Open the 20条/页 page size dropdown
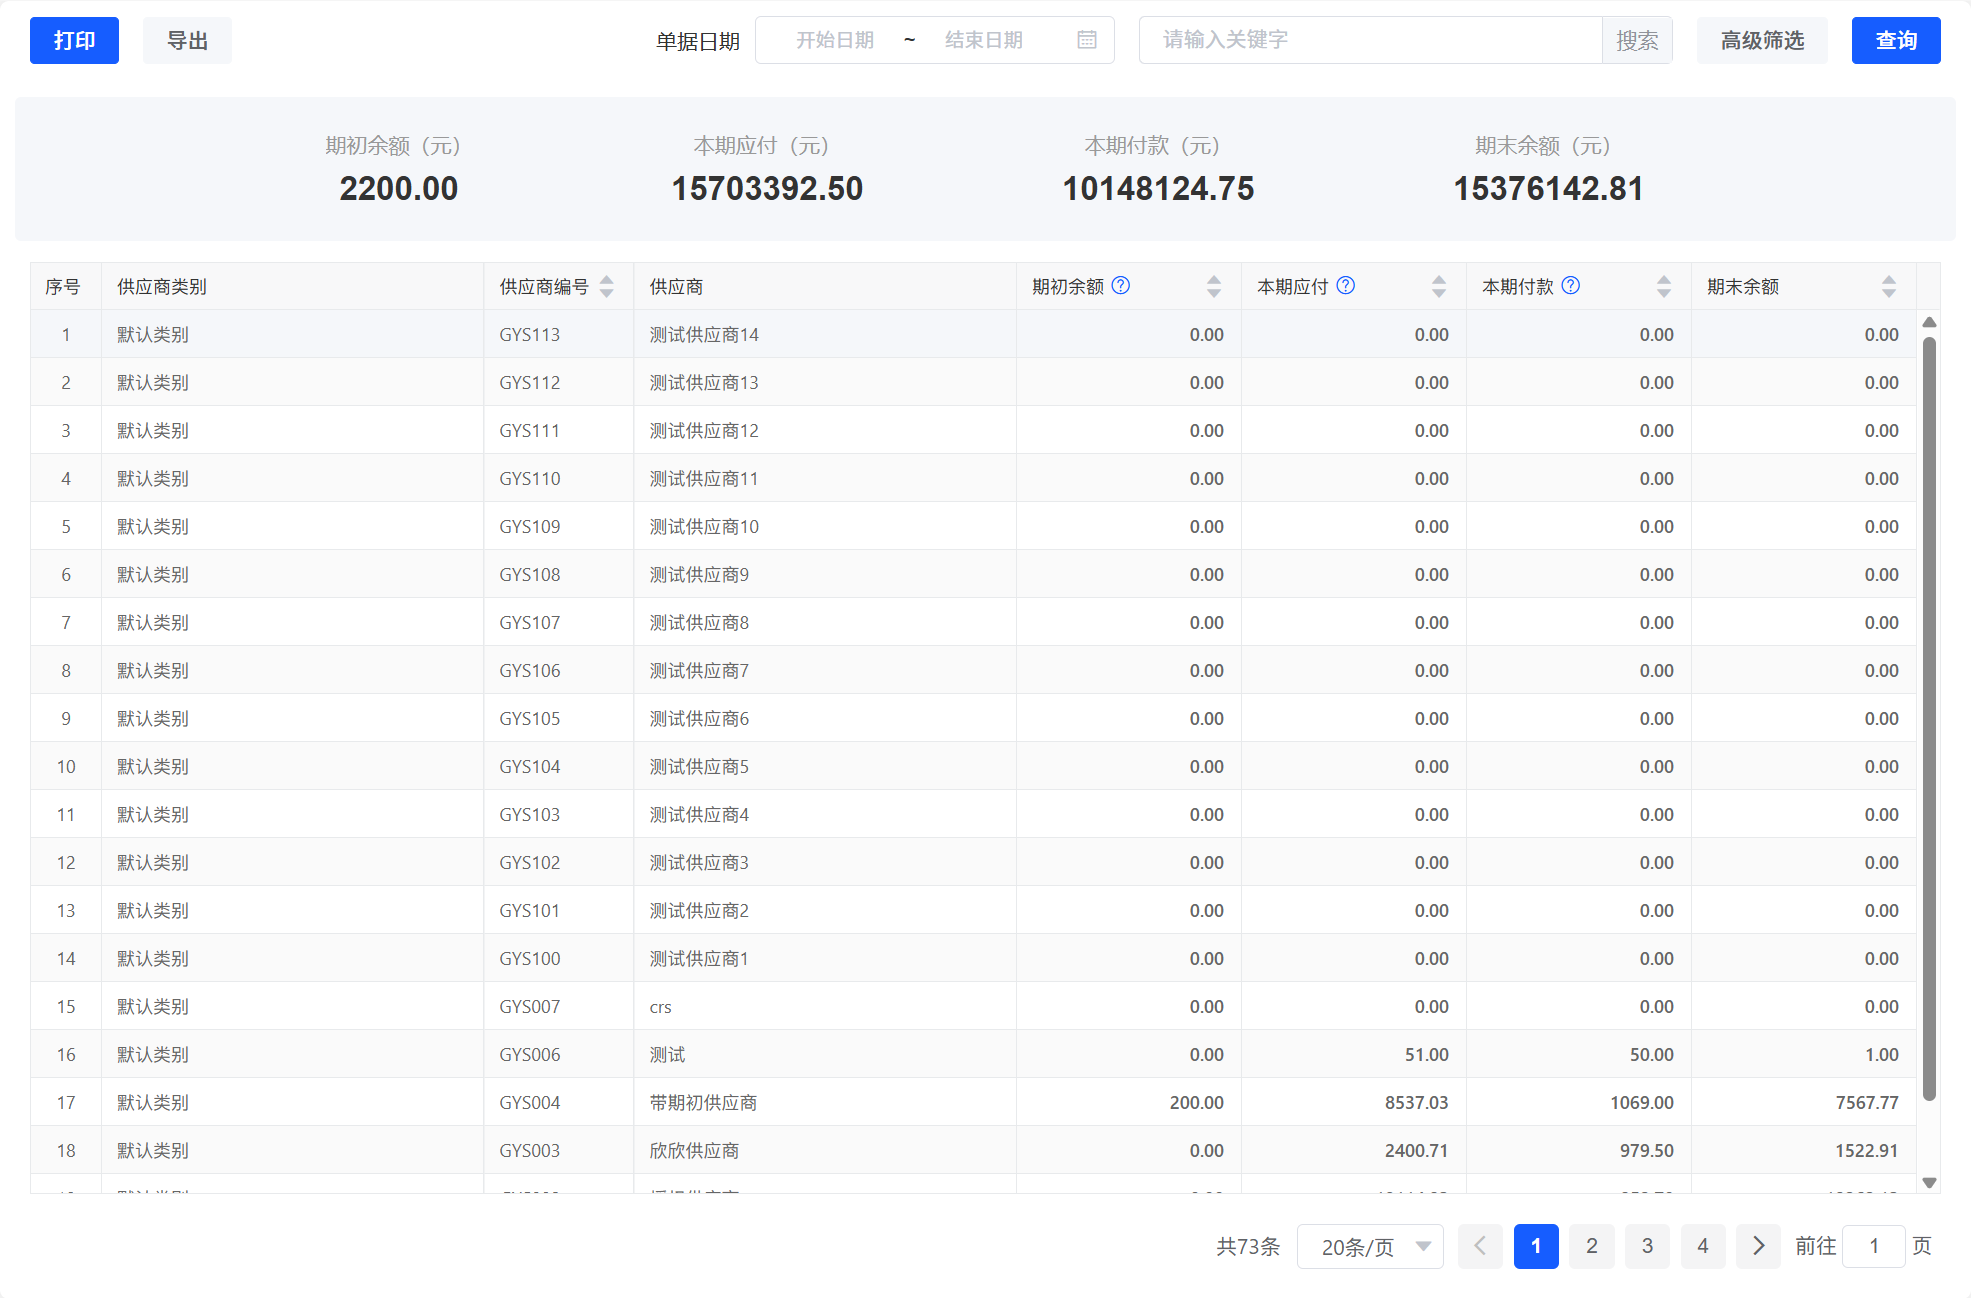This screenshot has width=1971, height=1298. pos(1370,1246)
